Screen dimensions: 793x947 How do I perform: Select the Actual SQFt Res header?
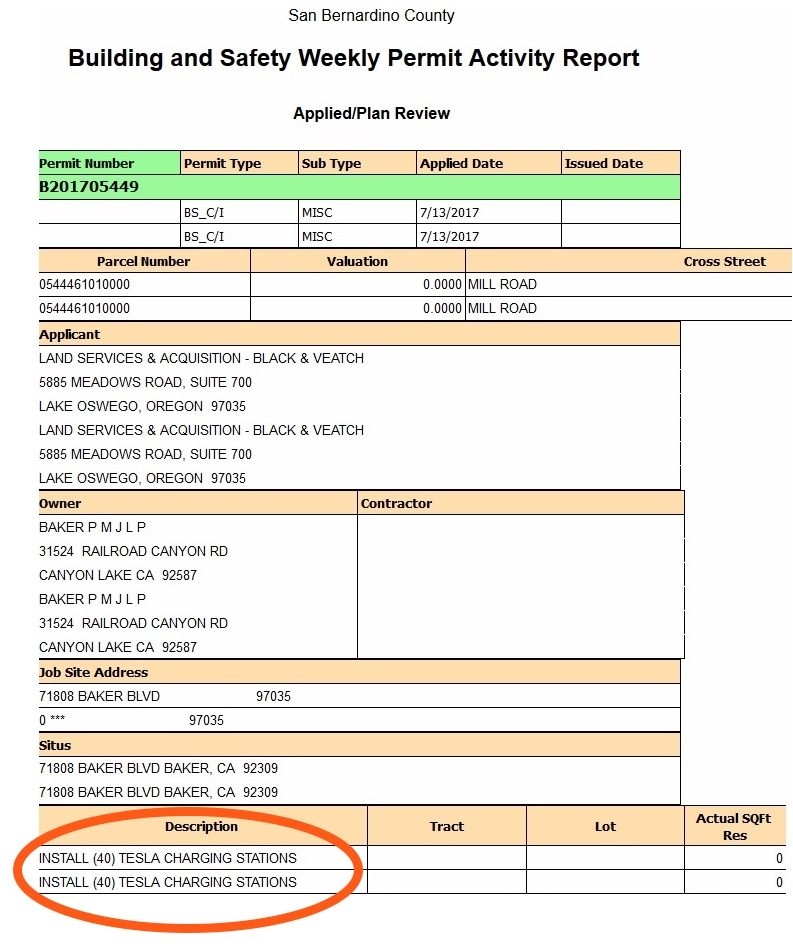[x=734, y=826]
